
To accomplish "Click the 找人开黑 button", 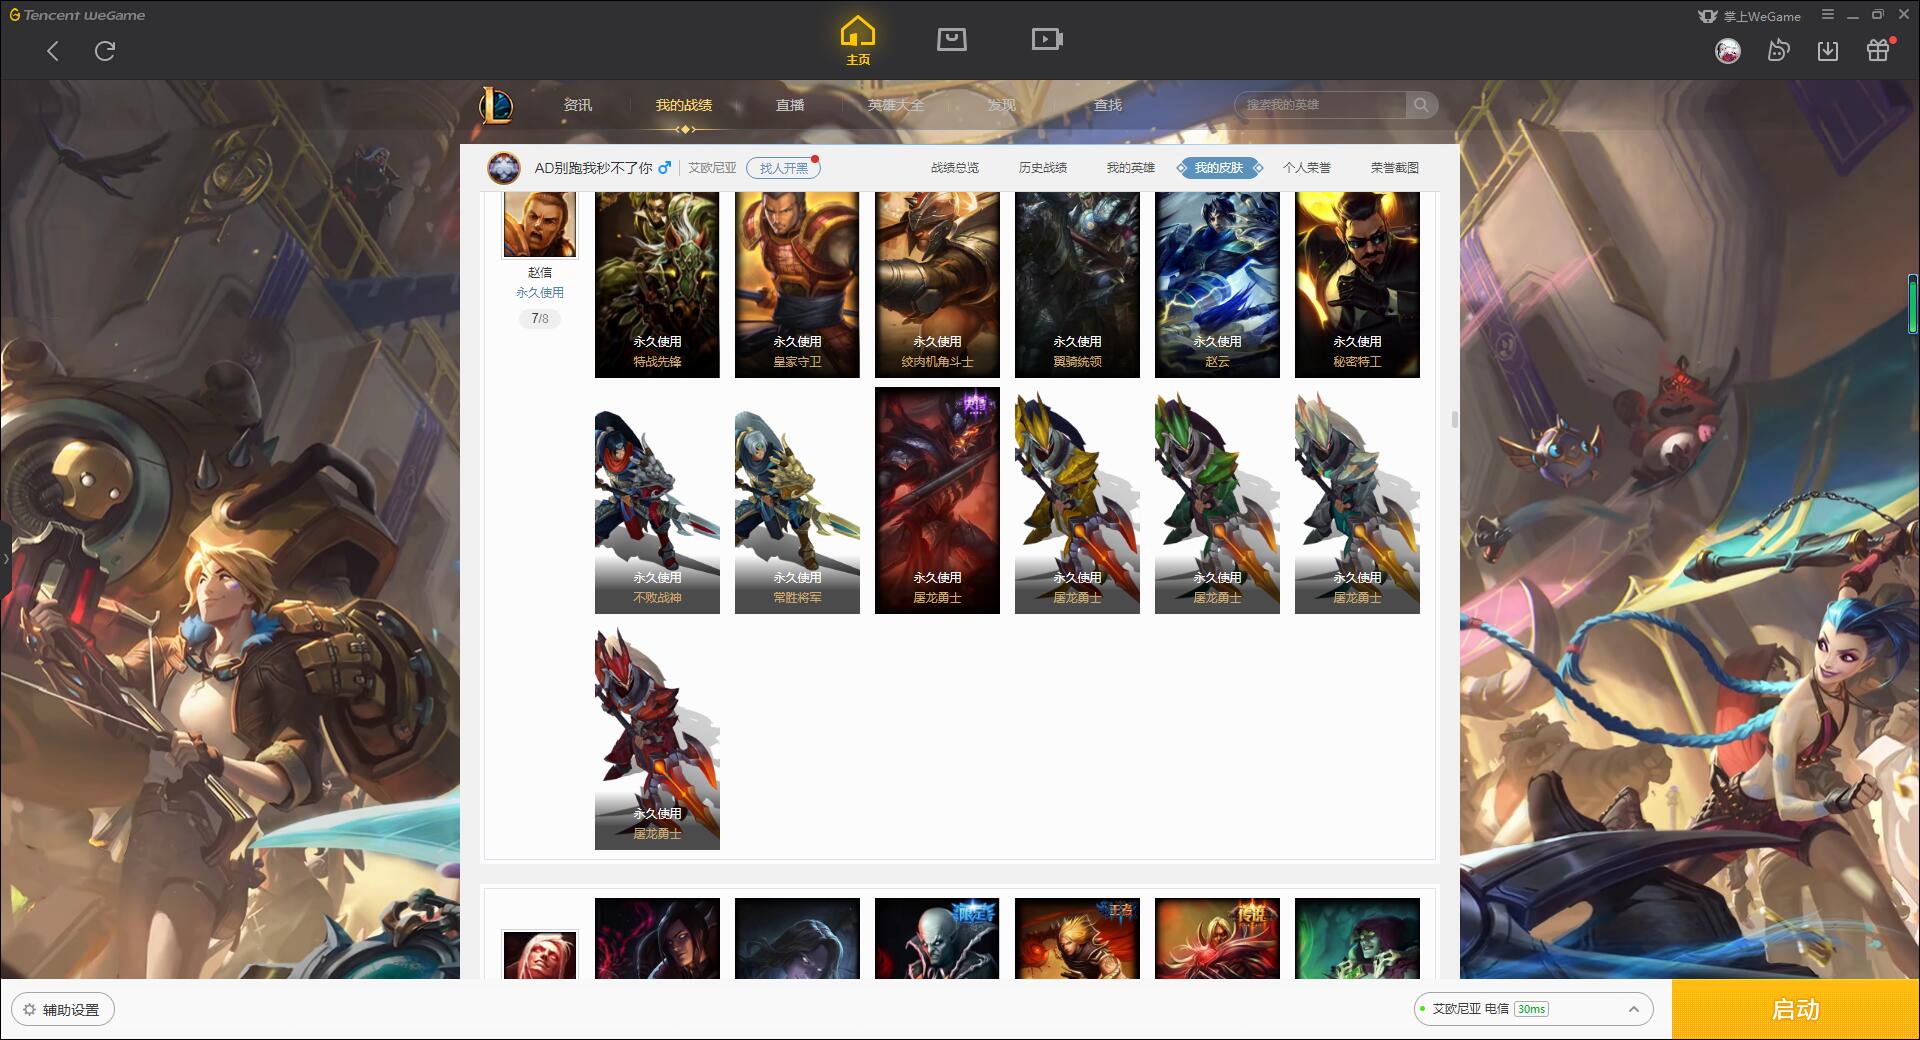I will pyautogui.click(x=783, y=168).
